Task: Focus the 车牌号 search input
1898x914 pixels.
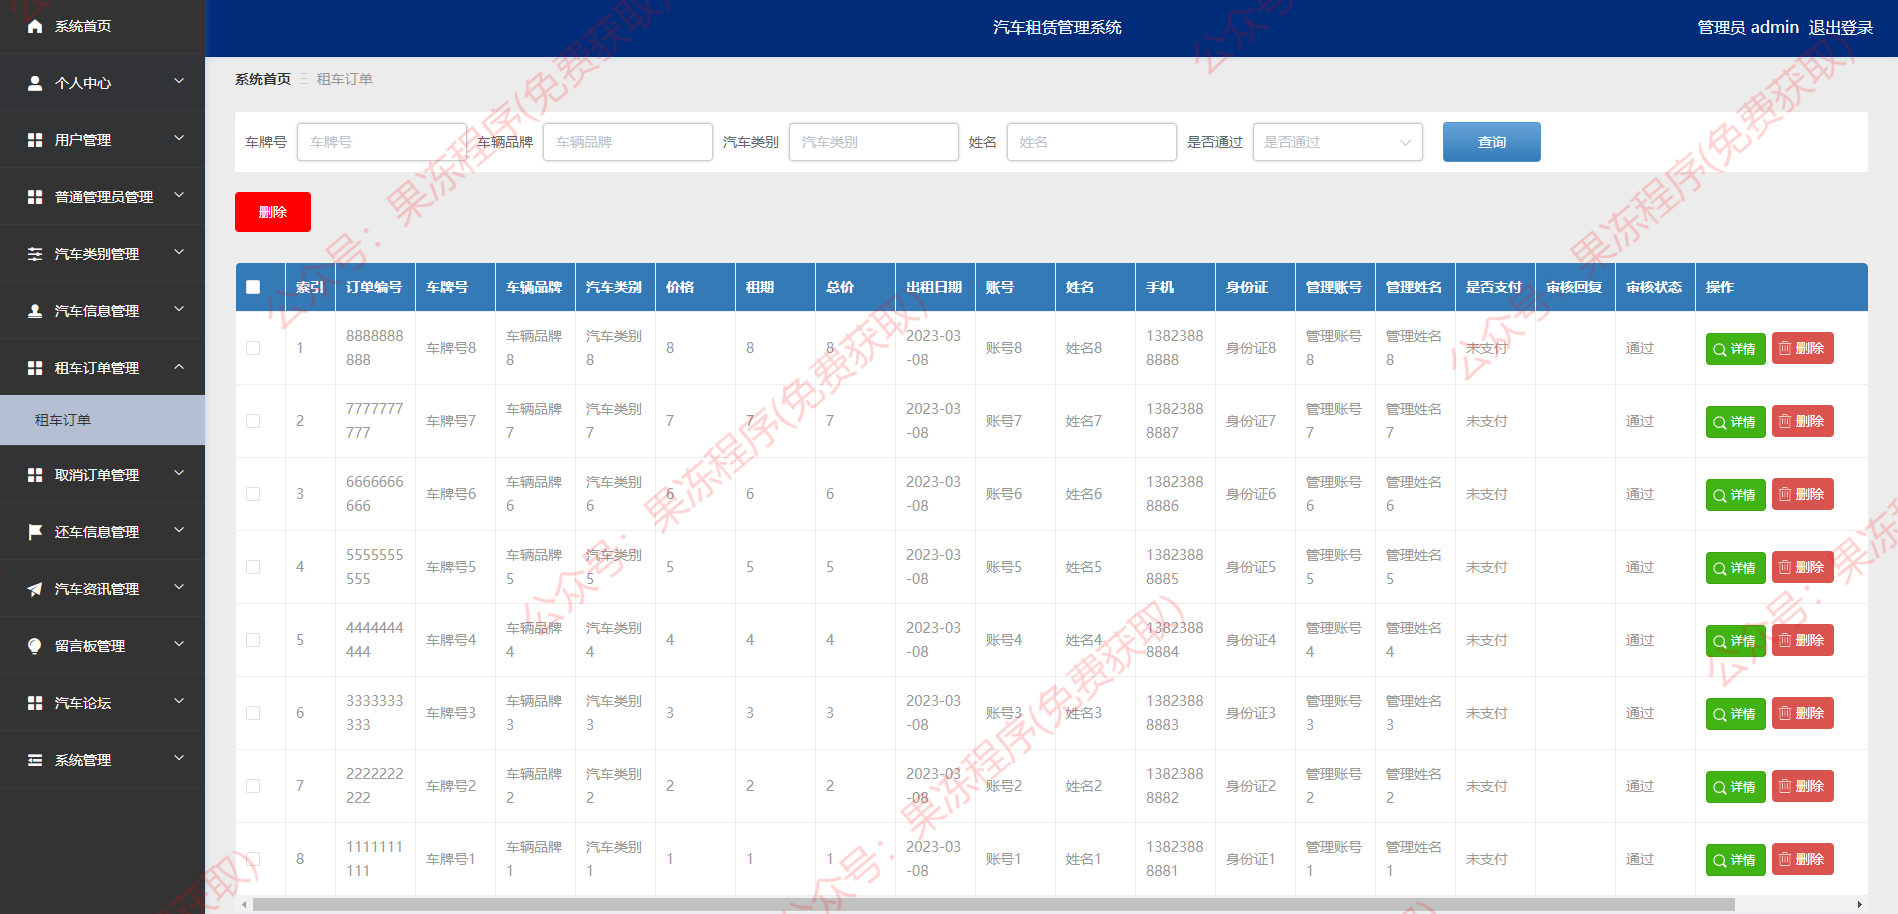Action: pyautogui.click(x=382, y=142)
